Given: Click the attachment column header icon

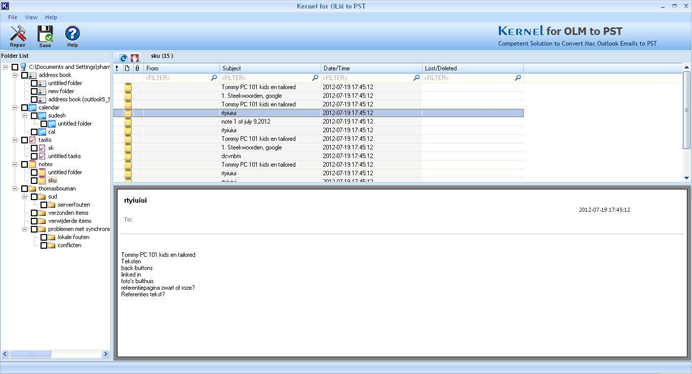Looking at the screenshot, I should click(x=137, y=68).
